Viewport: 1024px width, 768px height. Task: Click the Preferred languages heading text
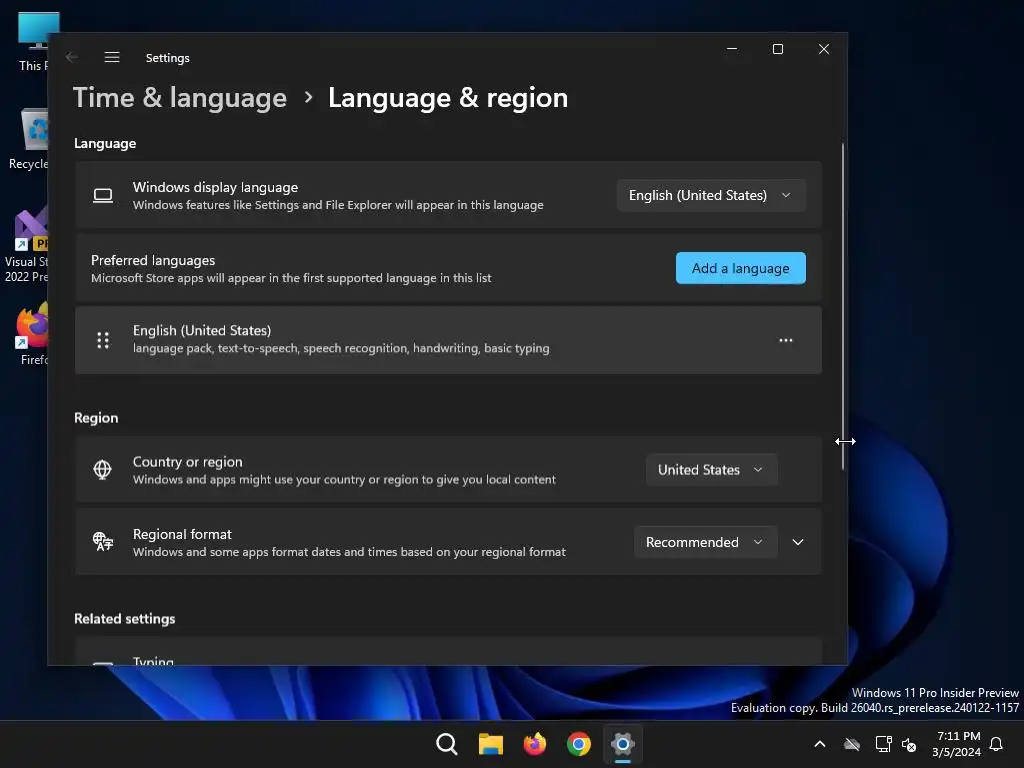(153, 260)
